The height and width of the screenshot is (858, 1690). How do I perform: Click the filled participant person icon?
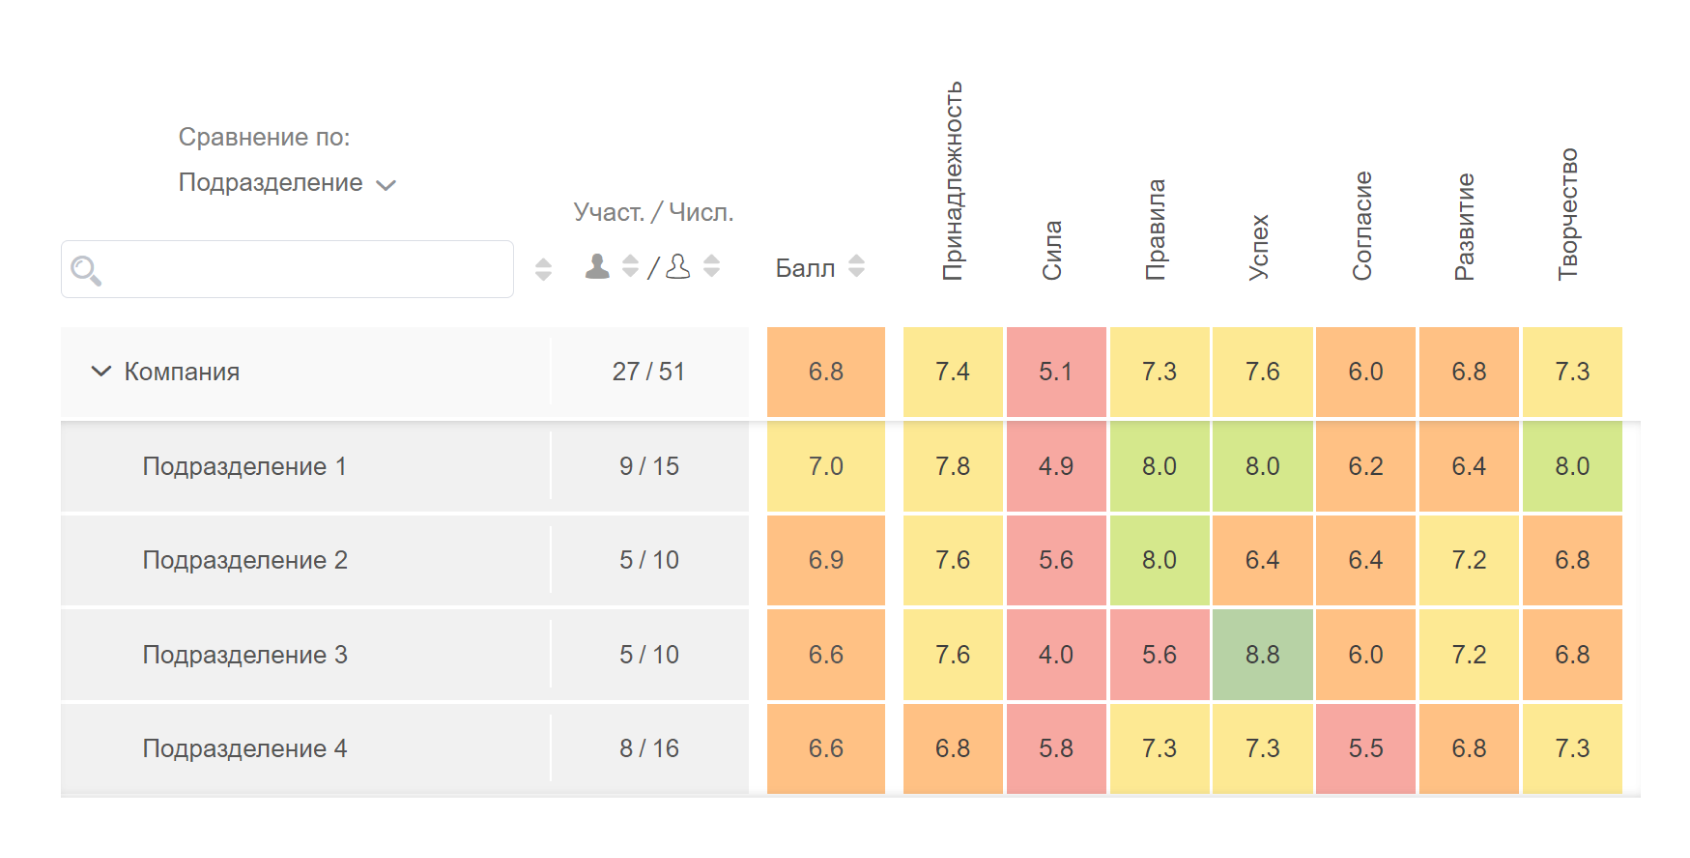pyautogui.click(x=597, y=266)
